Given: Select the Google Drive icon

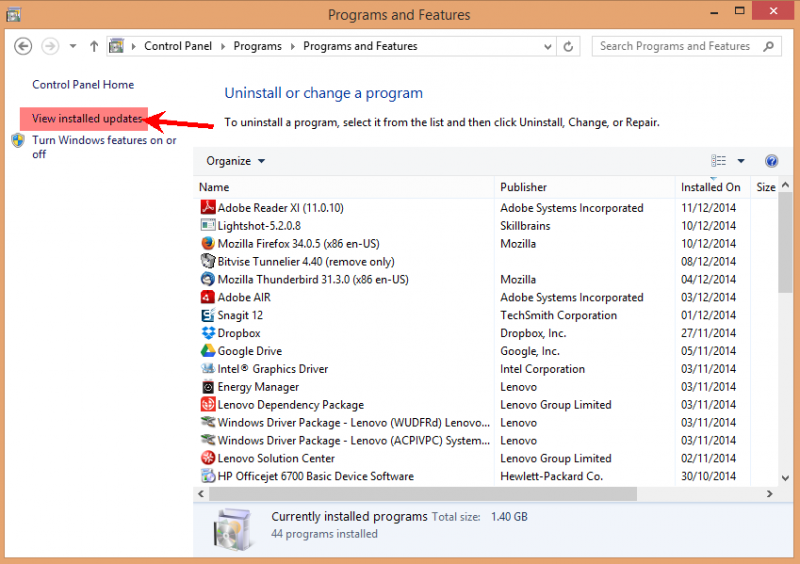Looking at the screenshot, I should click(x=208, y=351).
